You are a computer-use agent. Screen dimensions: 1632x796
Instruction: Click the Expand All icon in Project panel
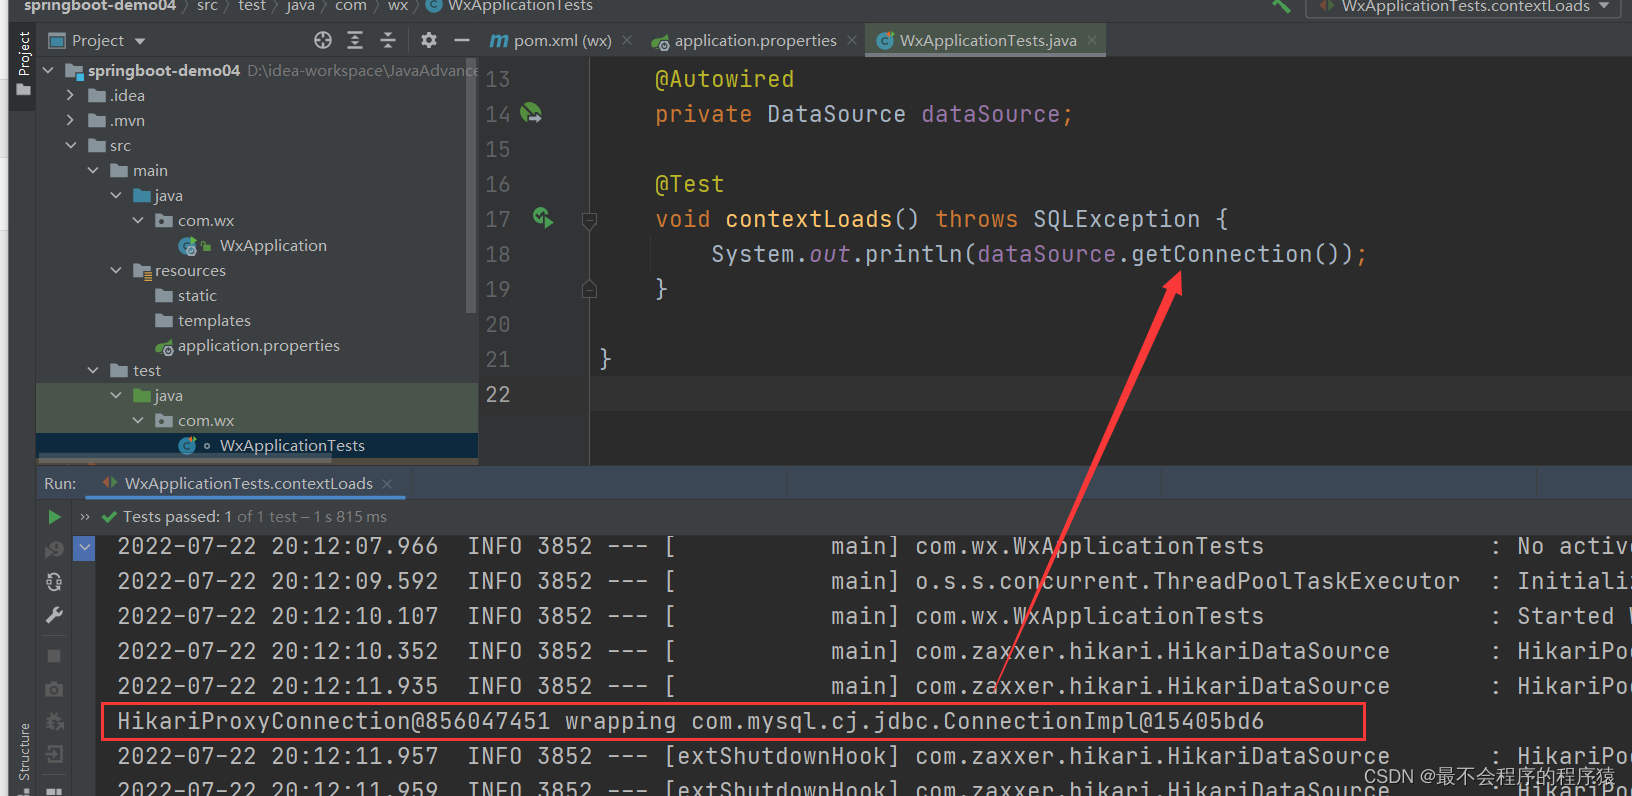pyautogui.click(x=355, y=40)
